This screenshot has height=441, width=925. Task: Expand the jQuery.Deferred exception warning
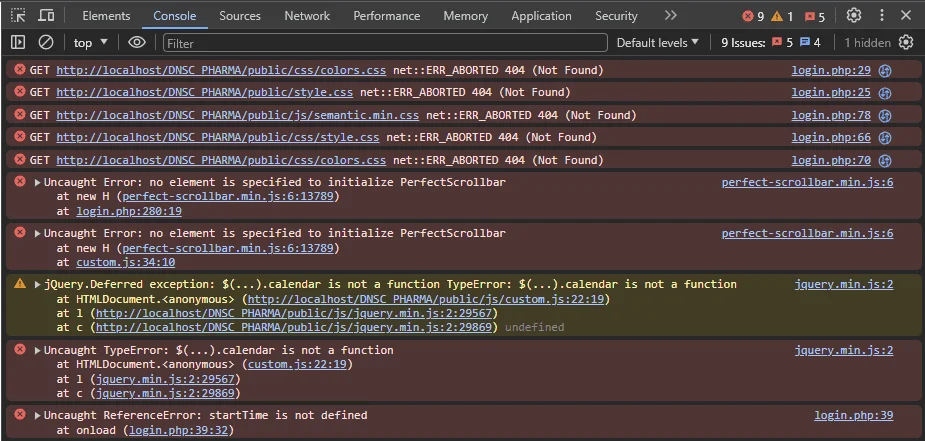tap(38, 285)
